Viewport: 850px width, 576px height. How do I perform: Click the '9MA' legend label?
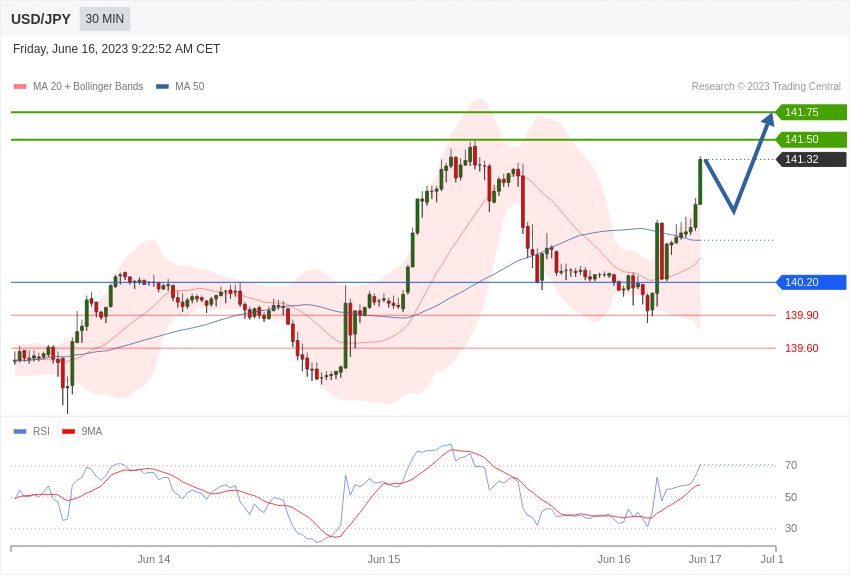92,431
